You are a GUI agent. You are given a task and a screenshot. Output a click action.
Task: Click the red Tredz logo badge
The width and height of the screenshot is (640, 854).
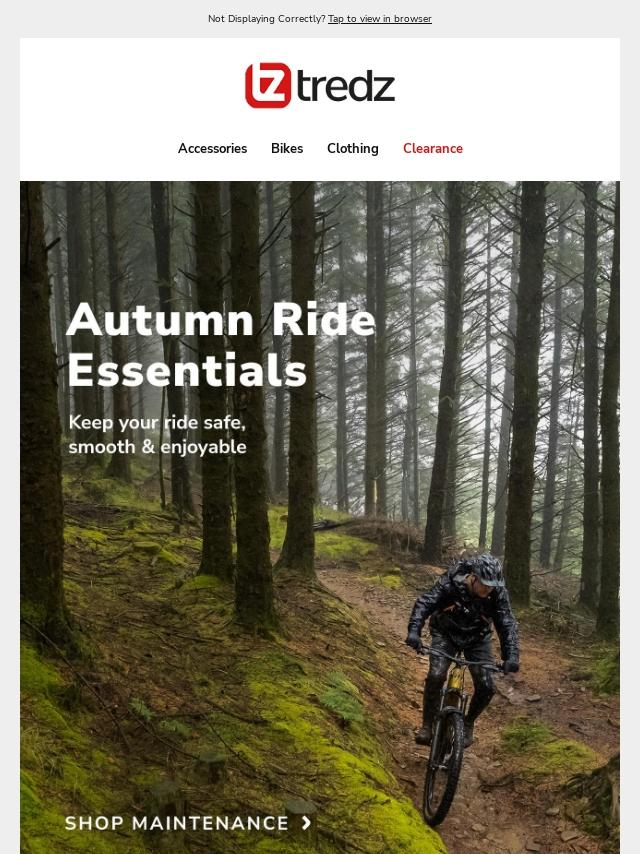[x=268, y=85]
